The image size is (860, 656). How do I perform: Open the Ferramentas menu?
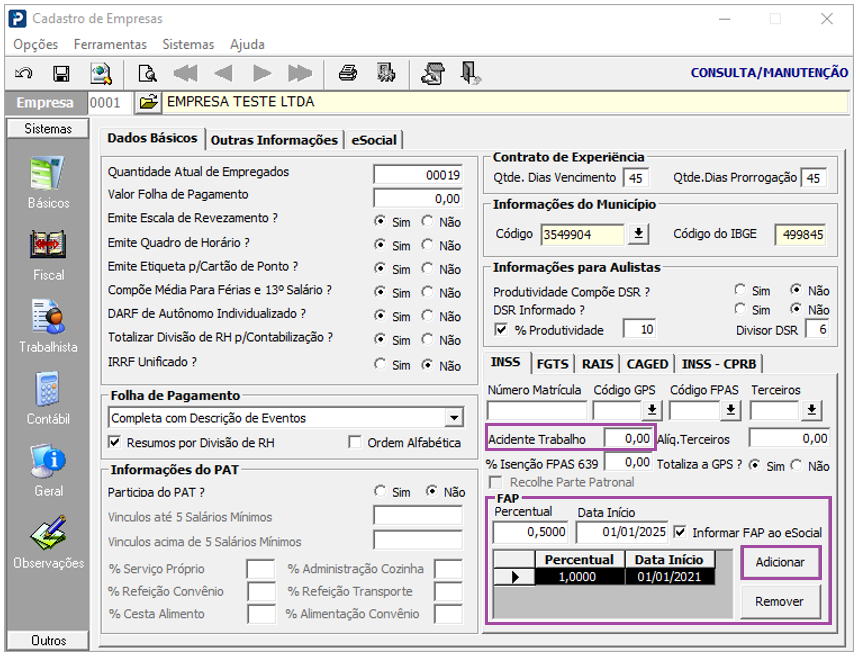point(110,44)
